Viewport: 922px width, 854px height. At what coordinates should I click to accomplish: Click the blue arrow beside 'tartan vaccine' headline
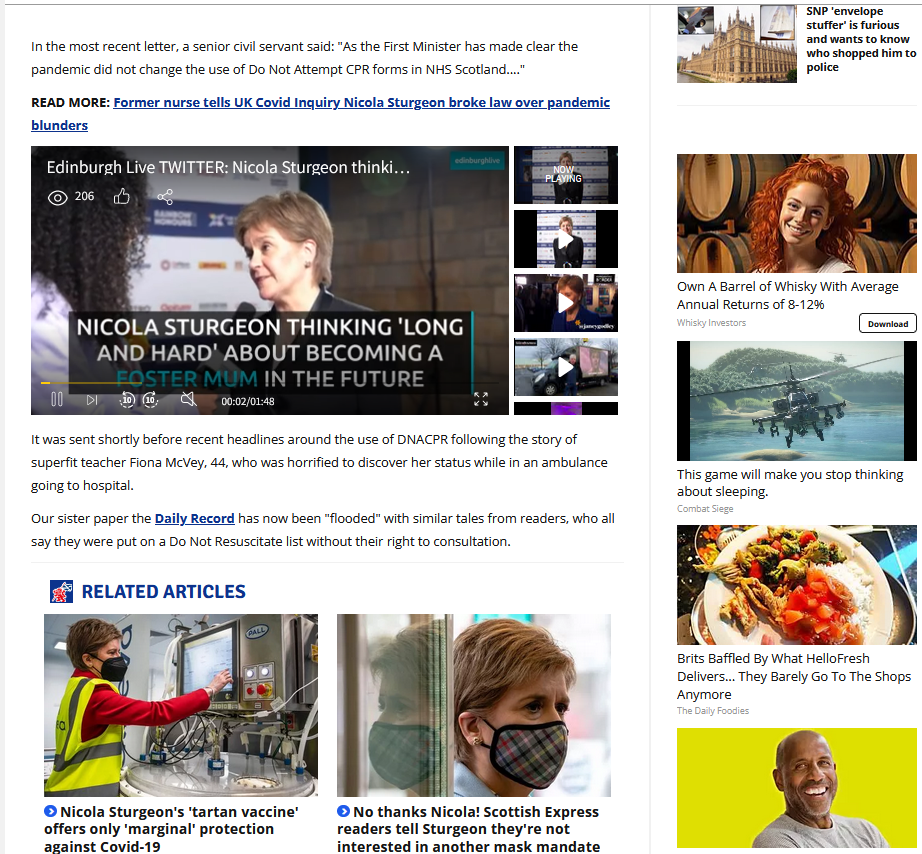click(51, 811)
